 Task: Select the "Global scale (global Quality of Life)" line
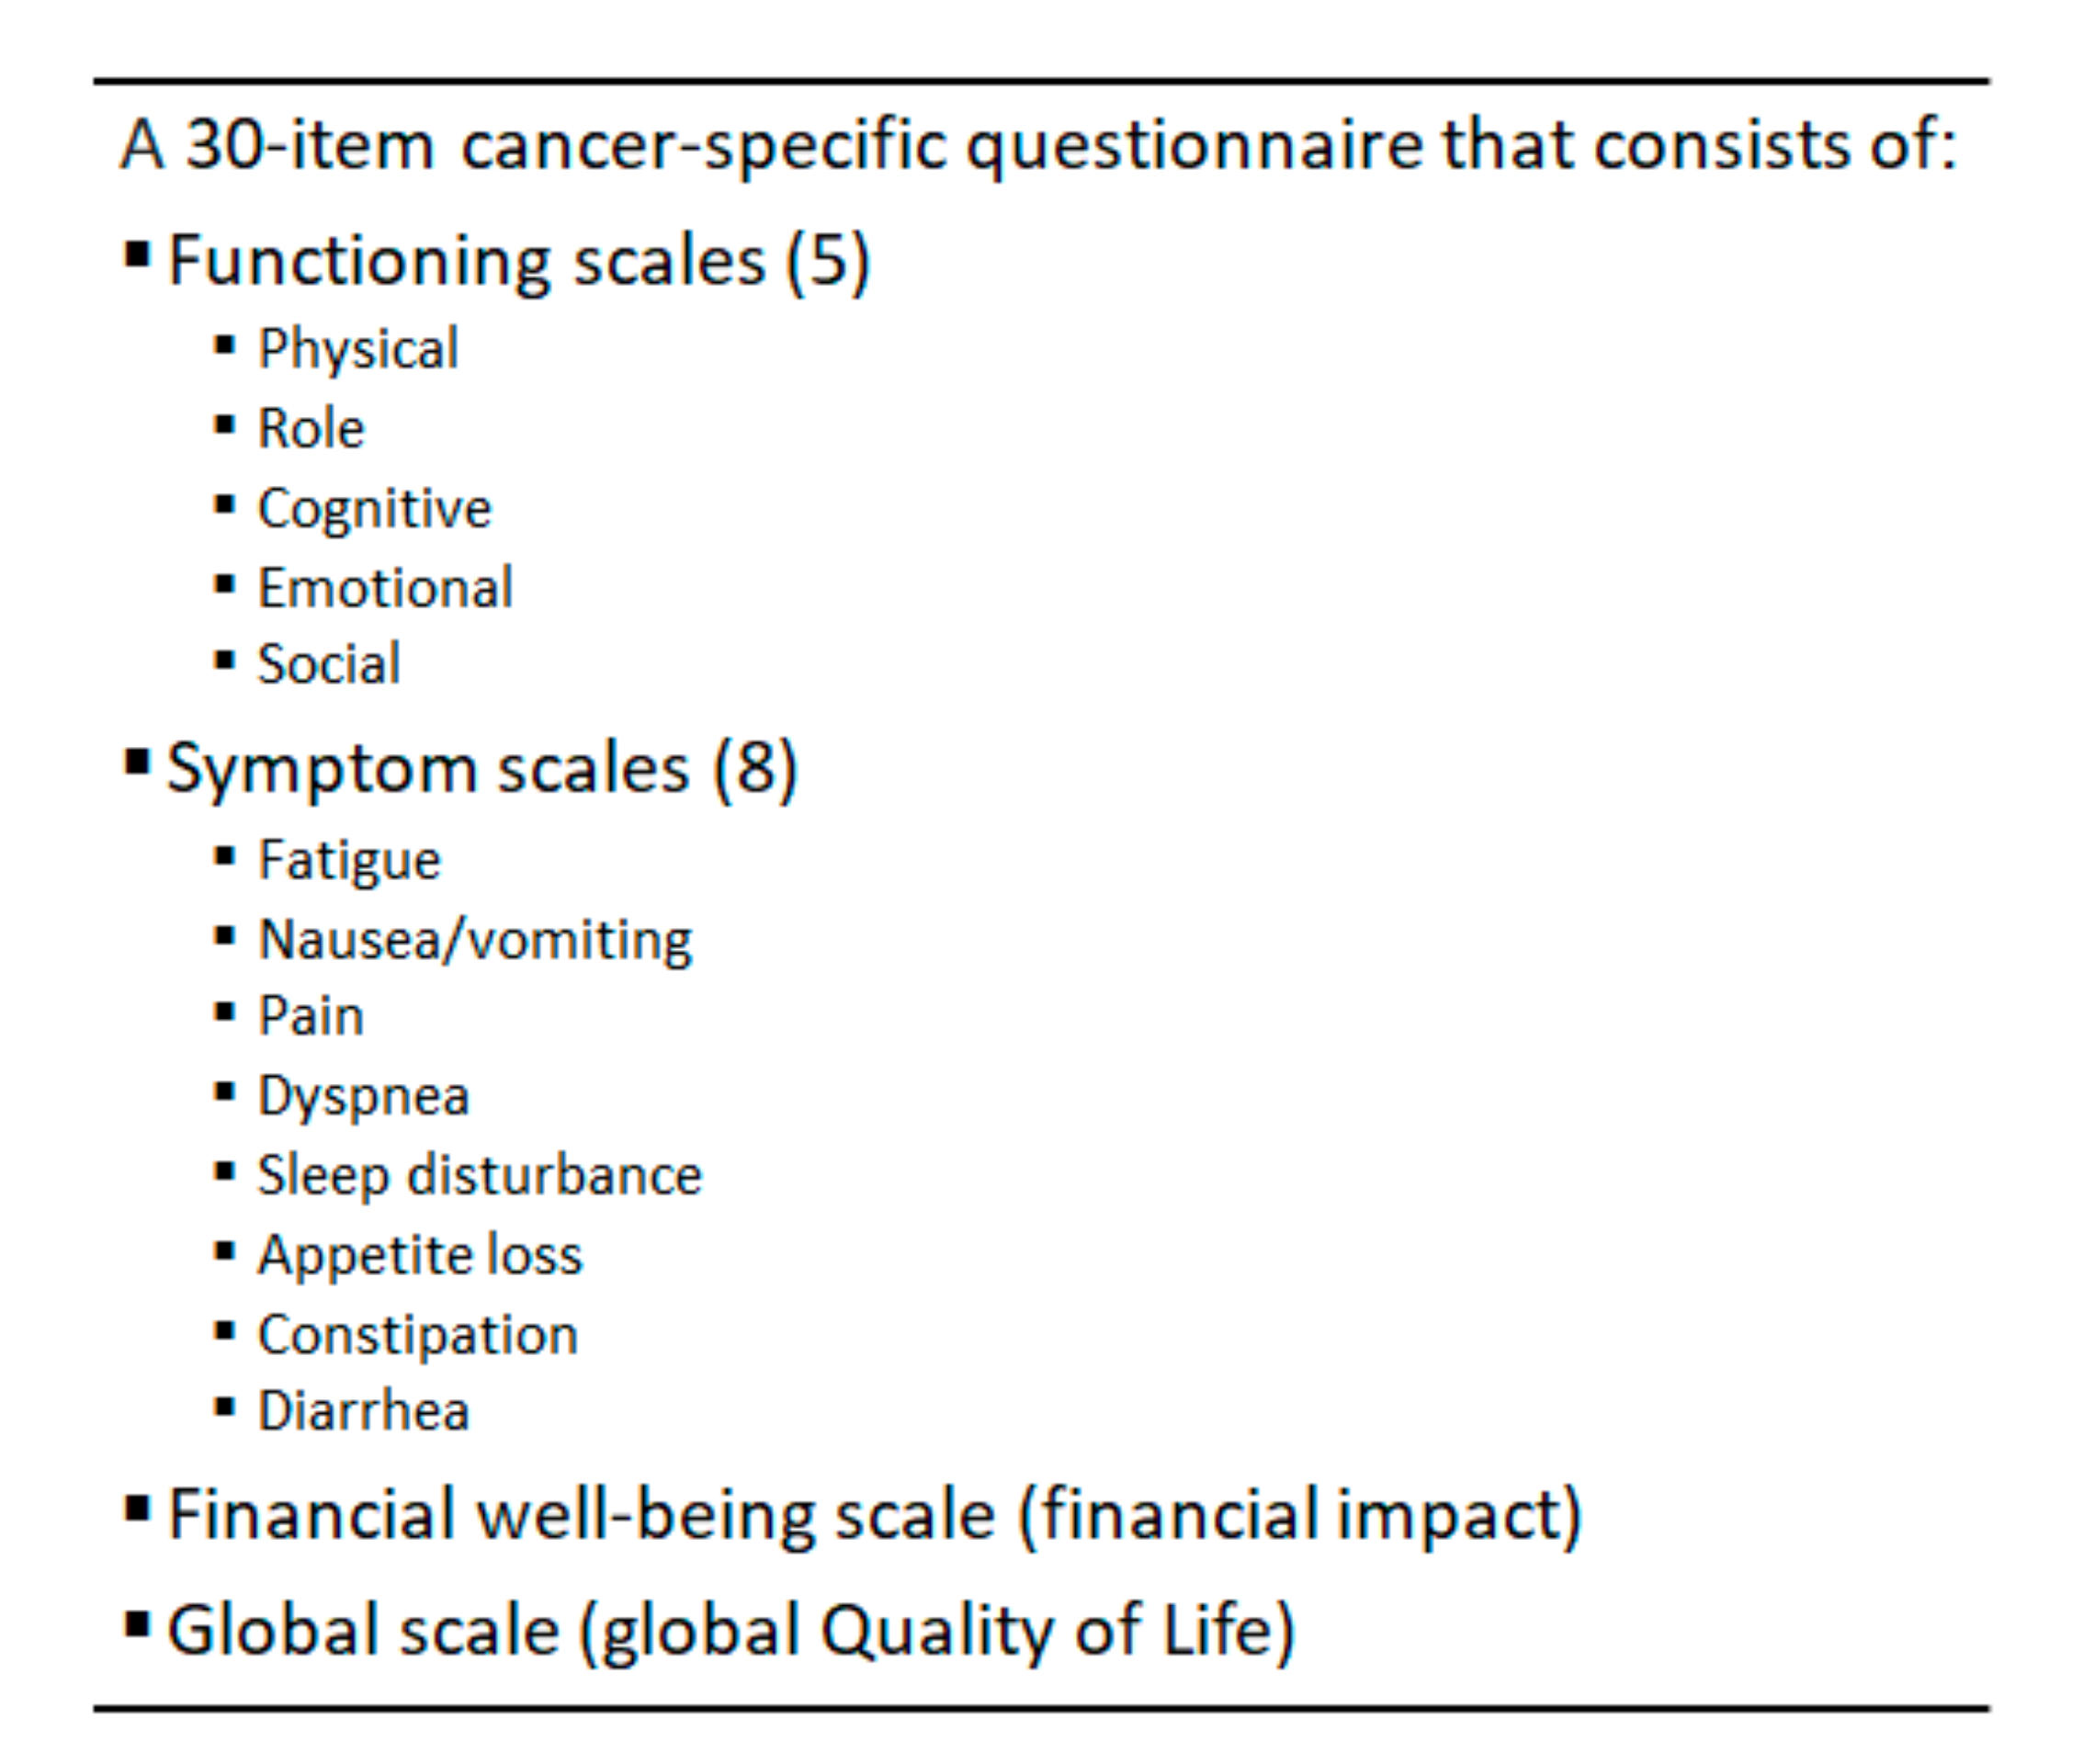point(730,1631)
